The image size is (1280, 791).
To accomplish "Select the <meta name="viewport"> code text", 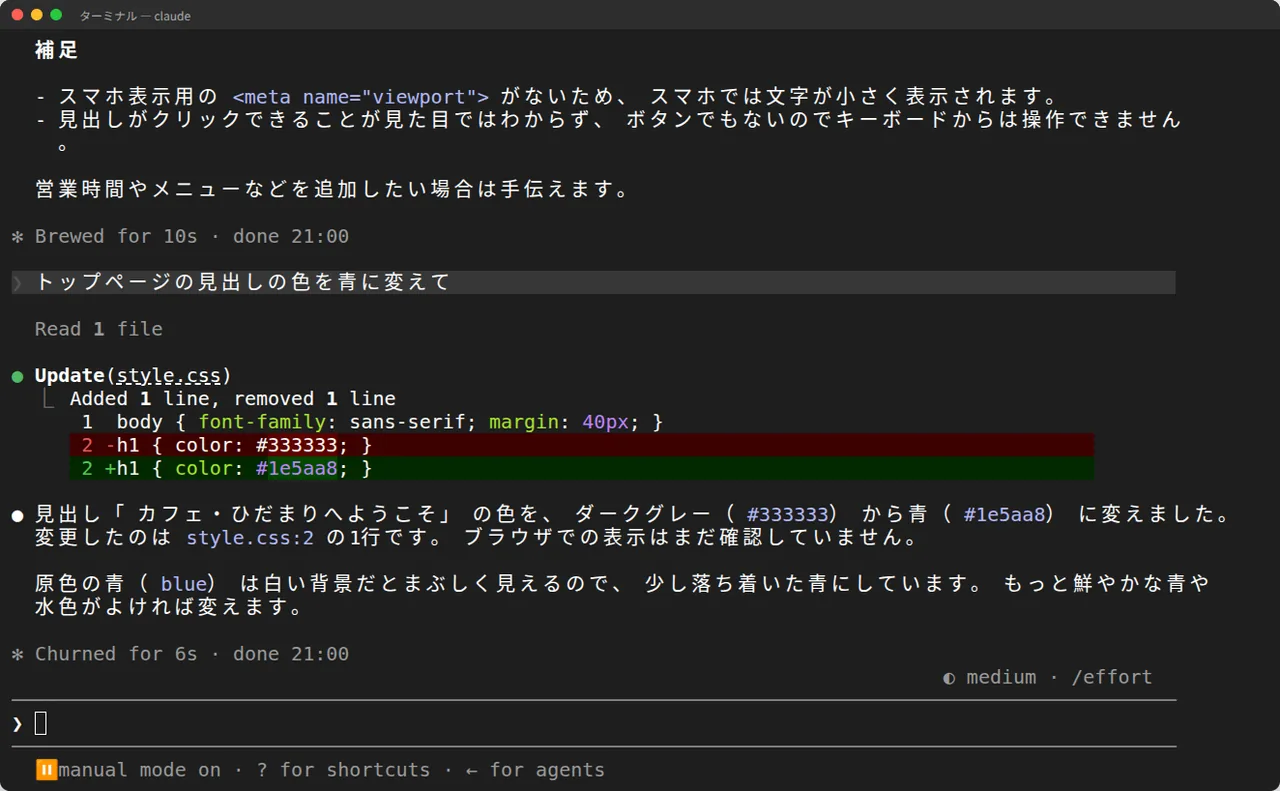I will (361, 97).
